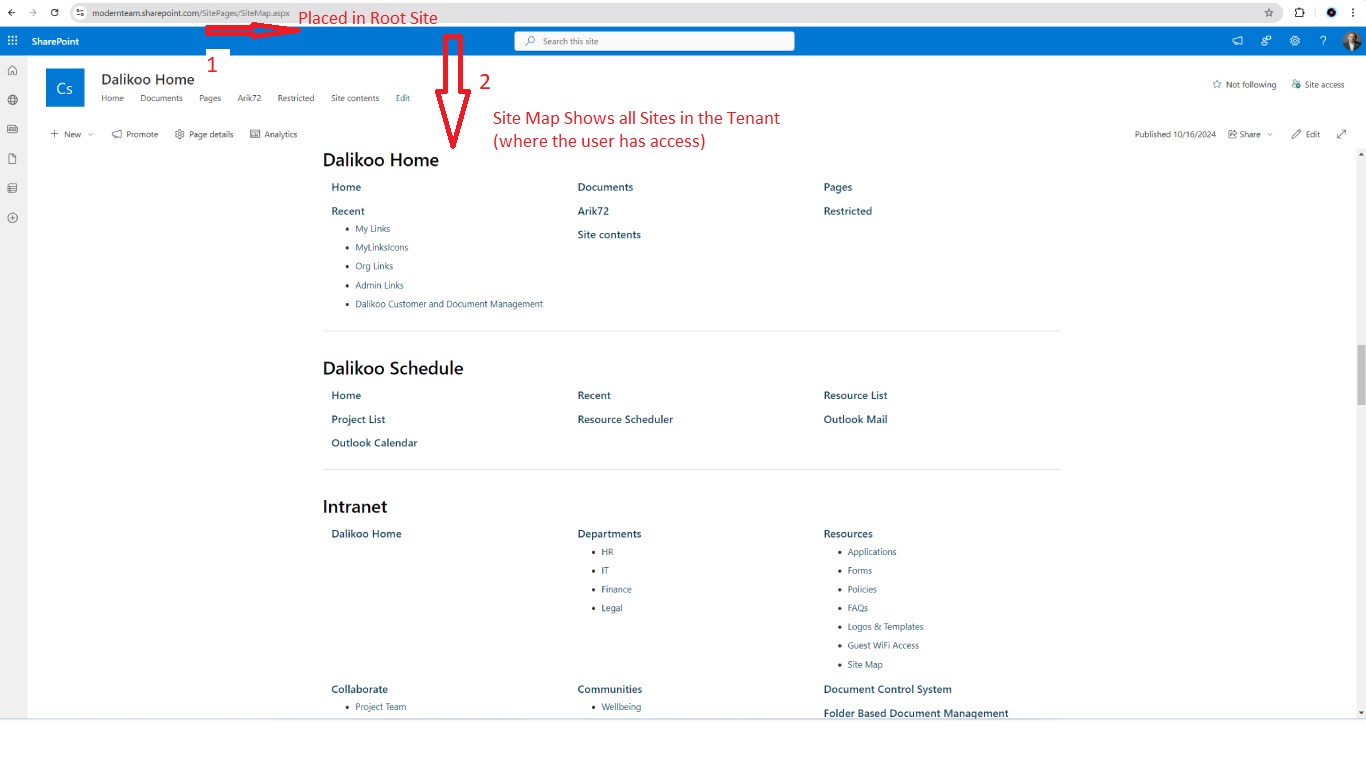Open Outlook Calendar link

pyautogui.click(x=374, y=443)
